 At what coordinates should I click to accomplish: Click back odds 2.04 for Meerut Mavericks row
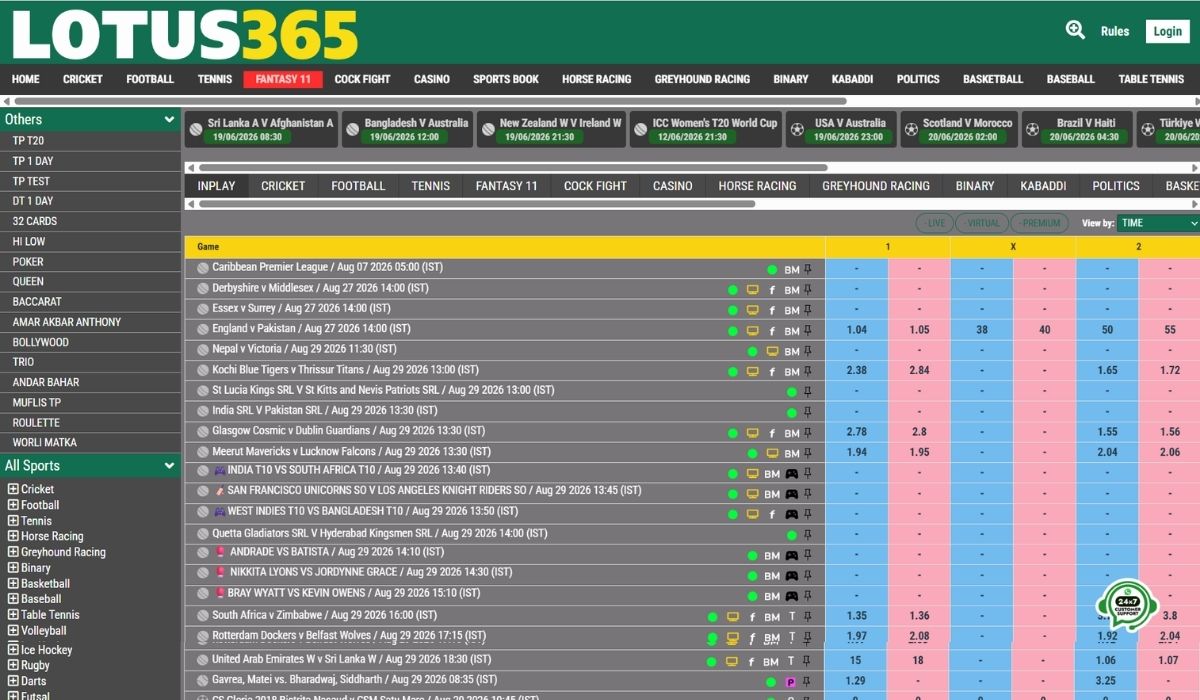[x=1107, y=453]
